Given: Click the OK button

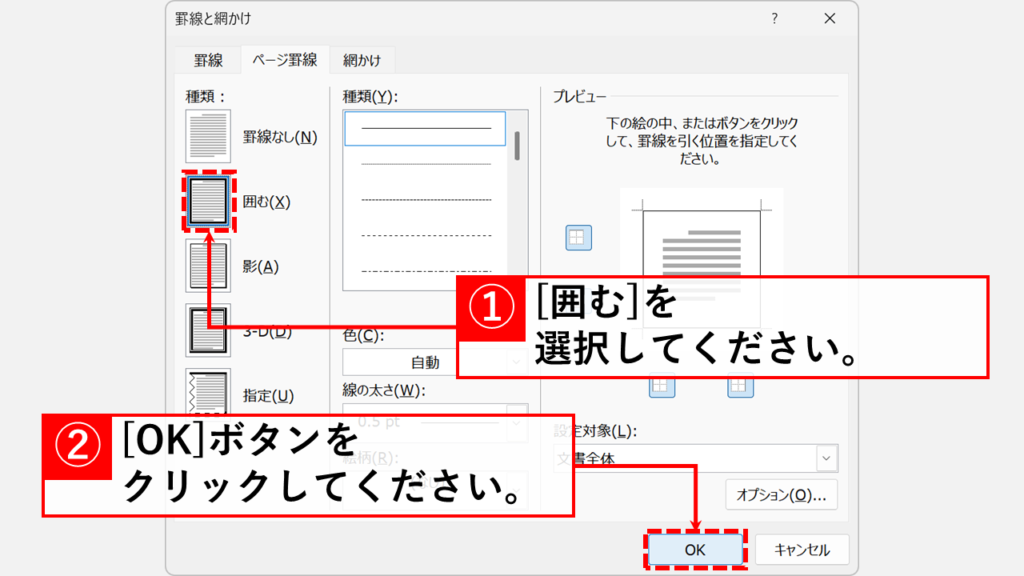Looking at the screenshot, I should point(695,550).
